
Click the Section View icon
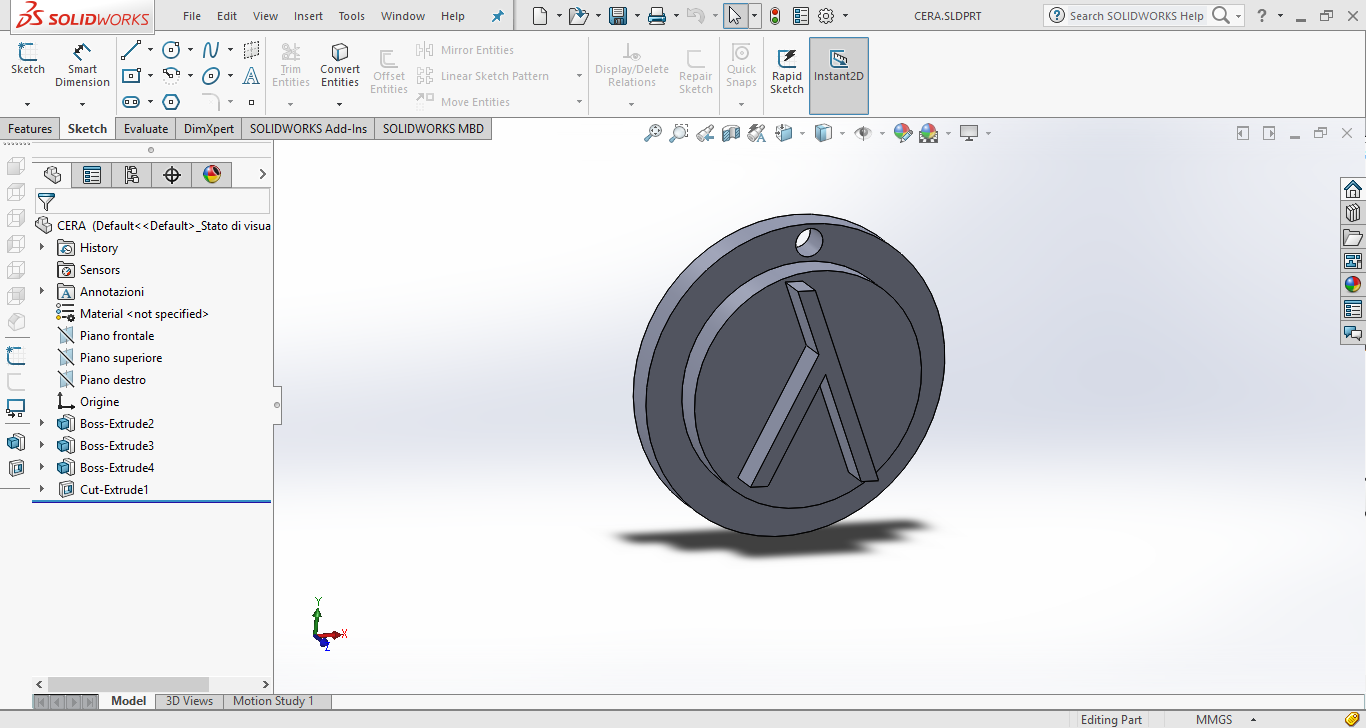(x=731, y=133)
